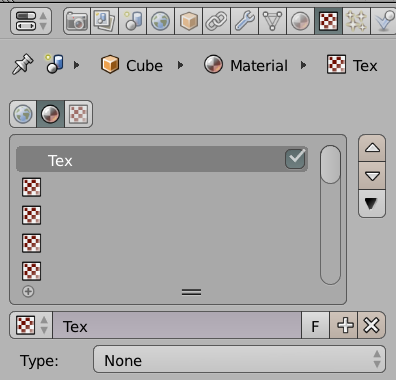Screen dimensions: 396x380
Task: Click the scene icon in the breadcrumb
Action: point(55,63)
